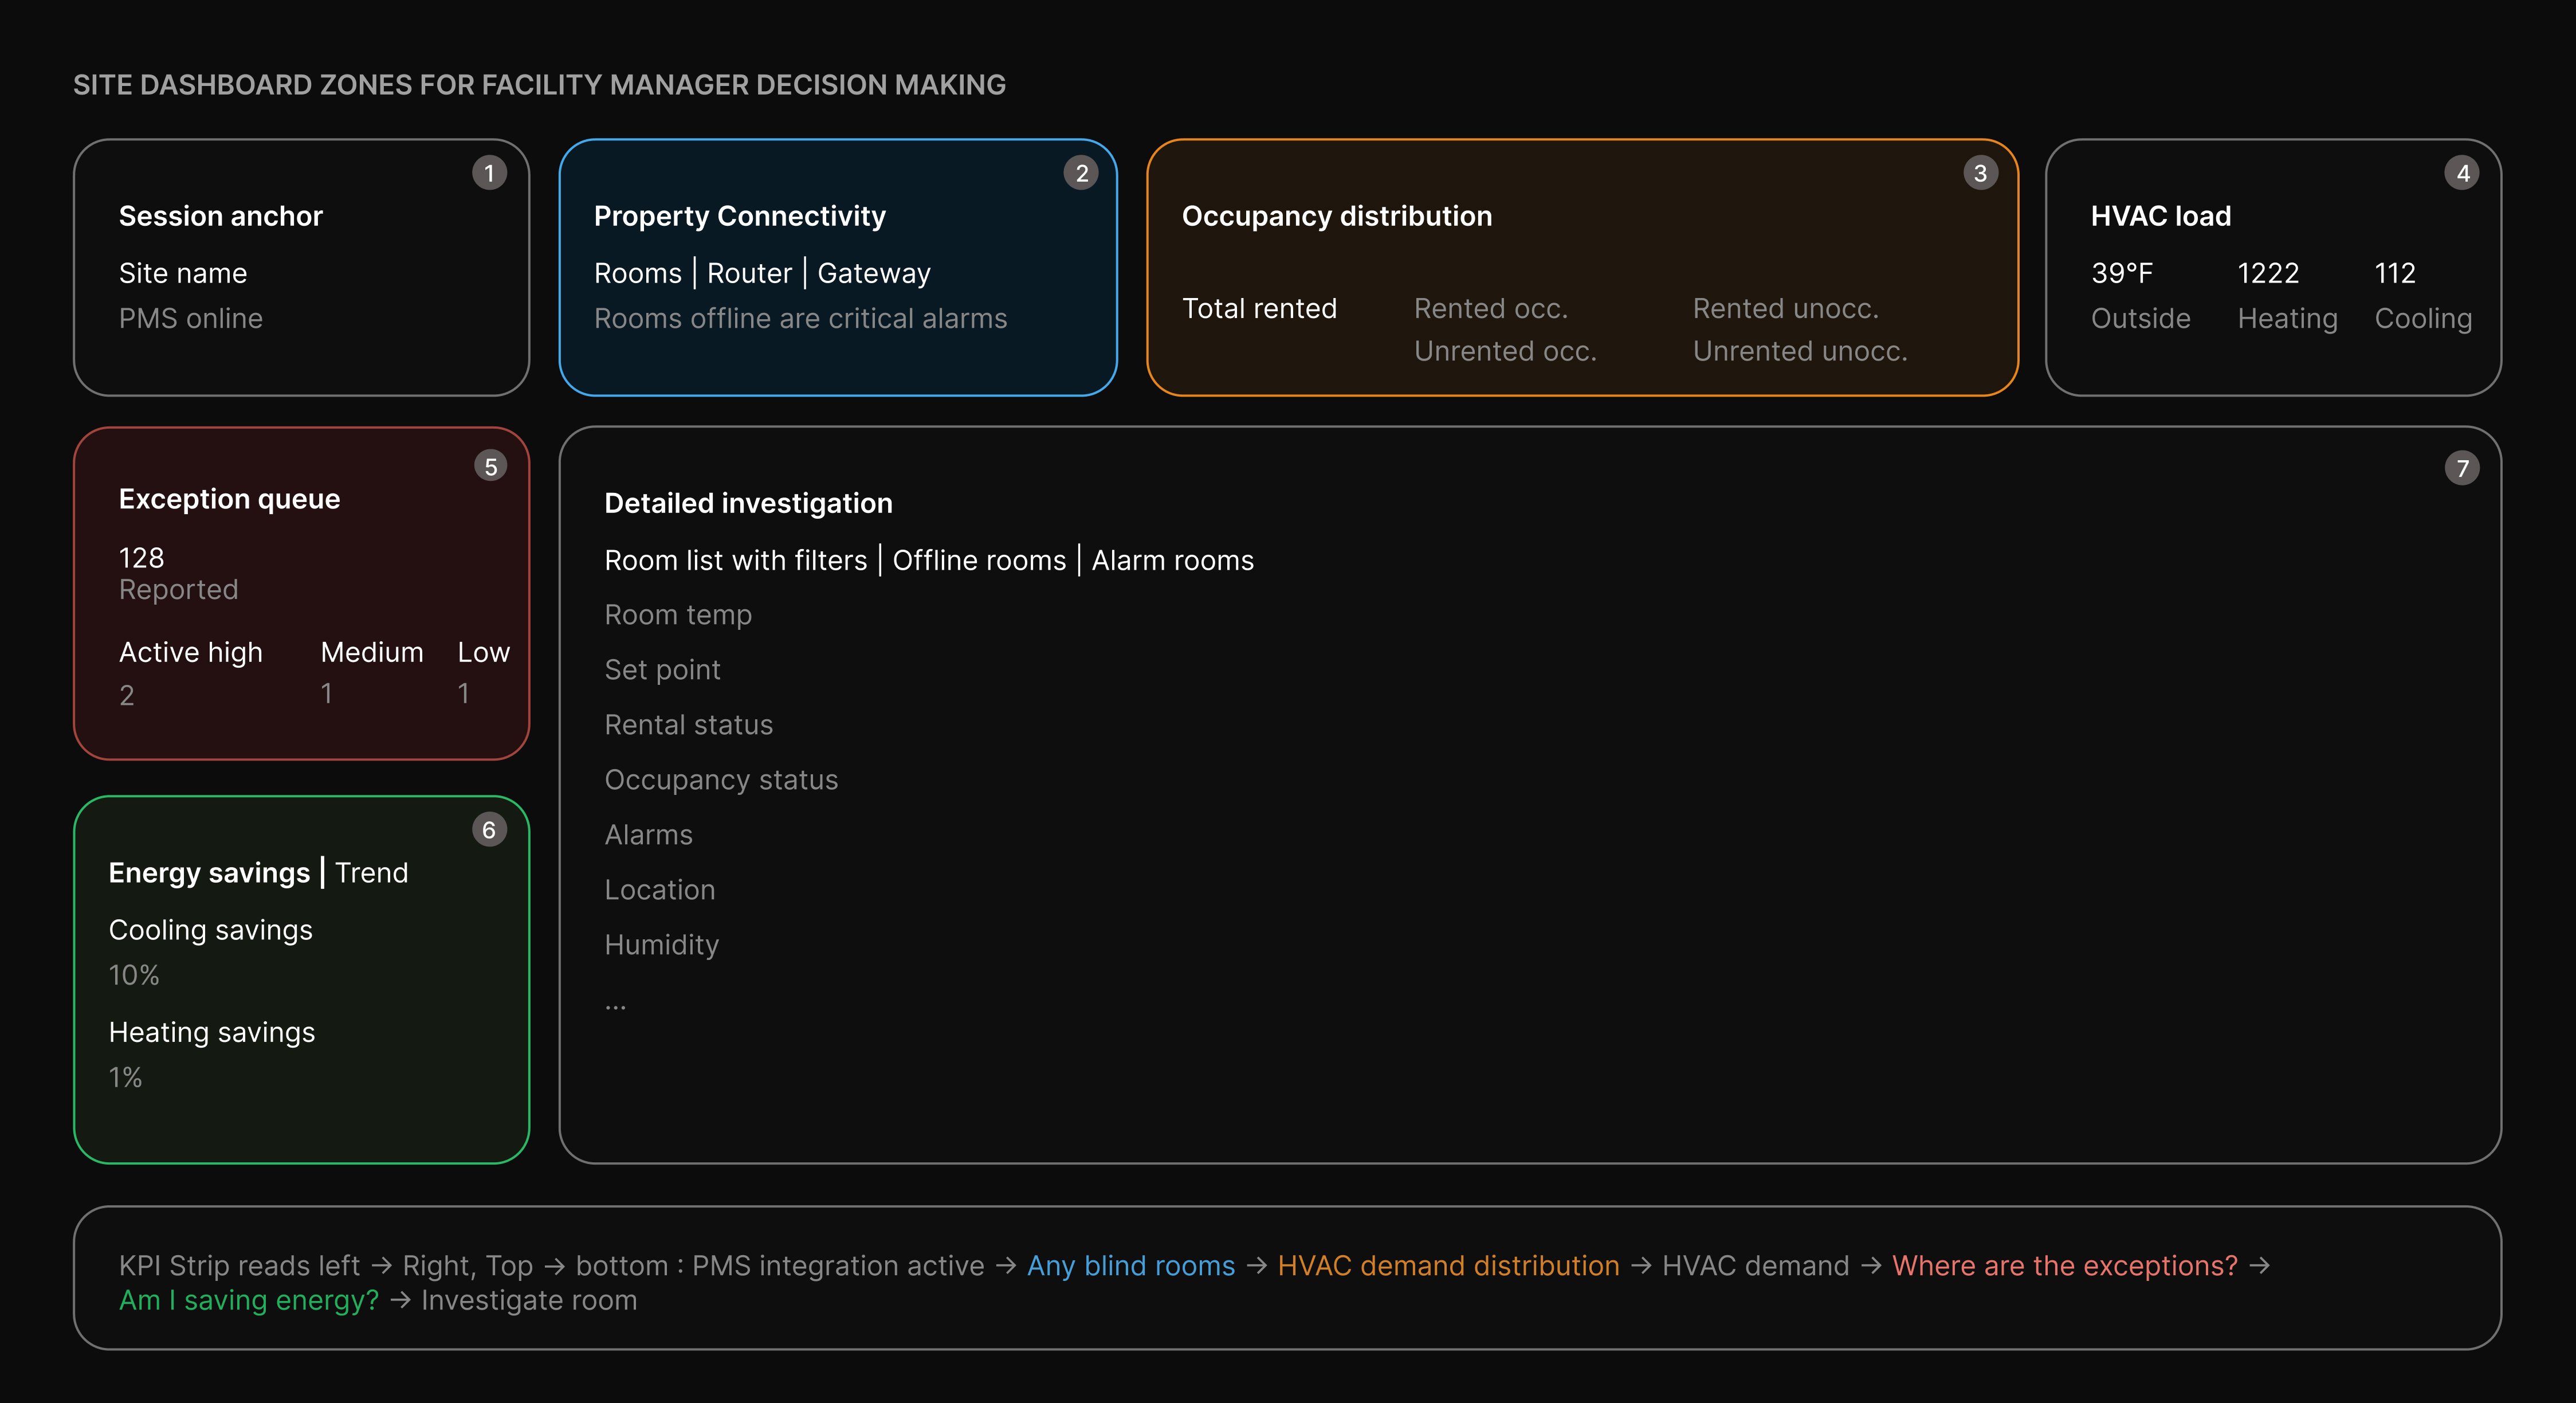The width and height of the screenshot is (2576, 1403).
Task: Click the zone 6 badge on Energy savings
Action: tap(489, 828)
